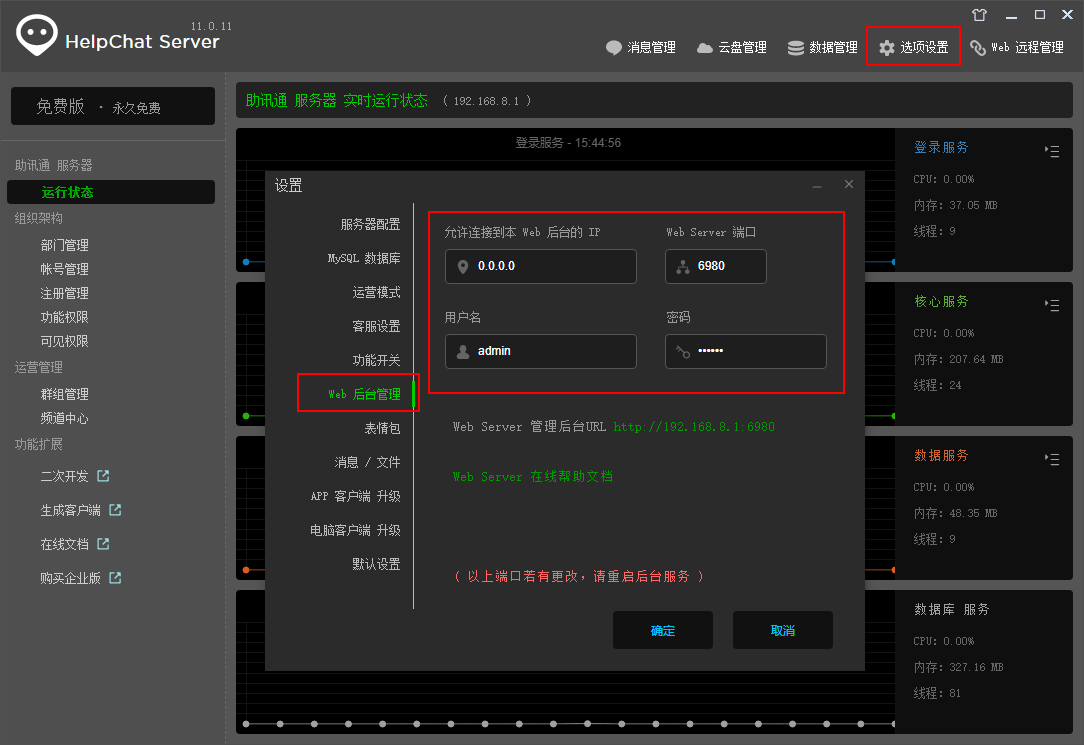Select 消息 / 文件 settings tab
This screenshot has height=745, width=1084.
(367, 462)
